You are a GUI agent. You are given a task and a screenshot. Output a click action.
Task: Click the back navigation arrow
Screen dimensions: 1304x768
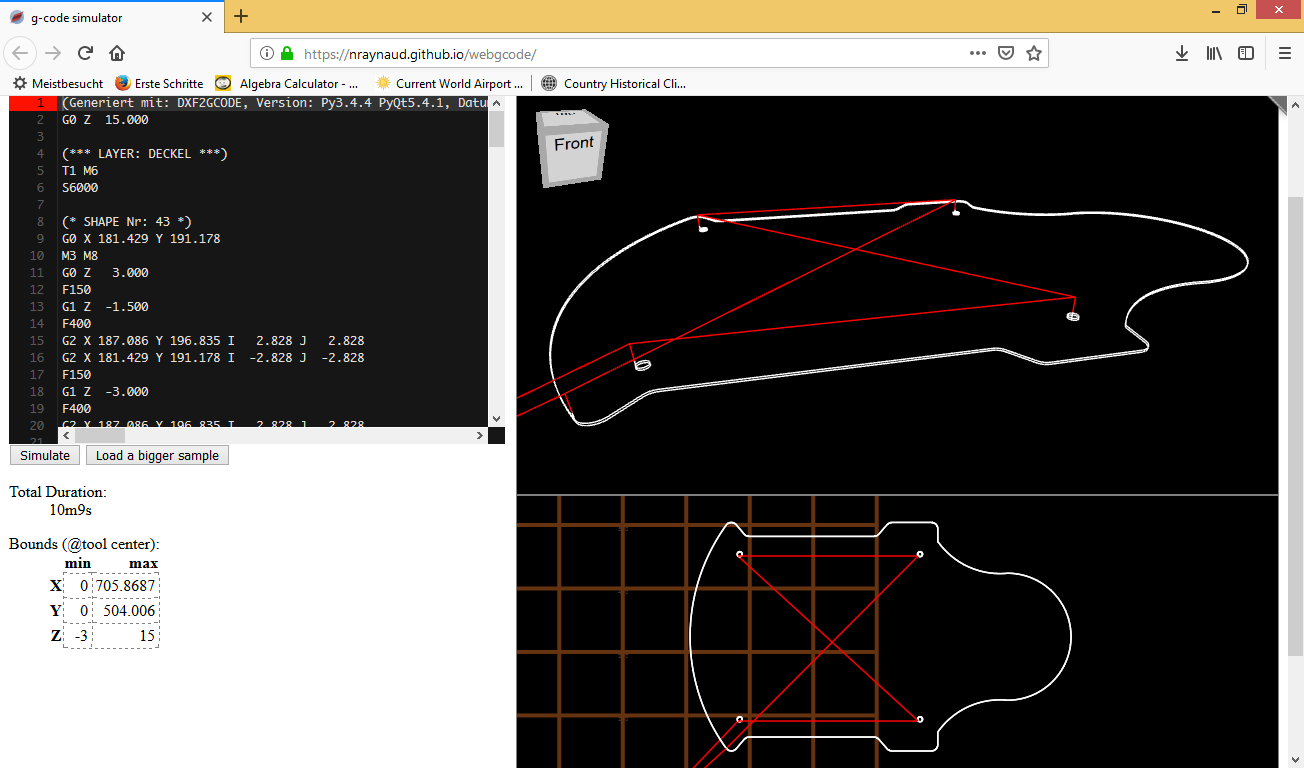tap(20, 53)
